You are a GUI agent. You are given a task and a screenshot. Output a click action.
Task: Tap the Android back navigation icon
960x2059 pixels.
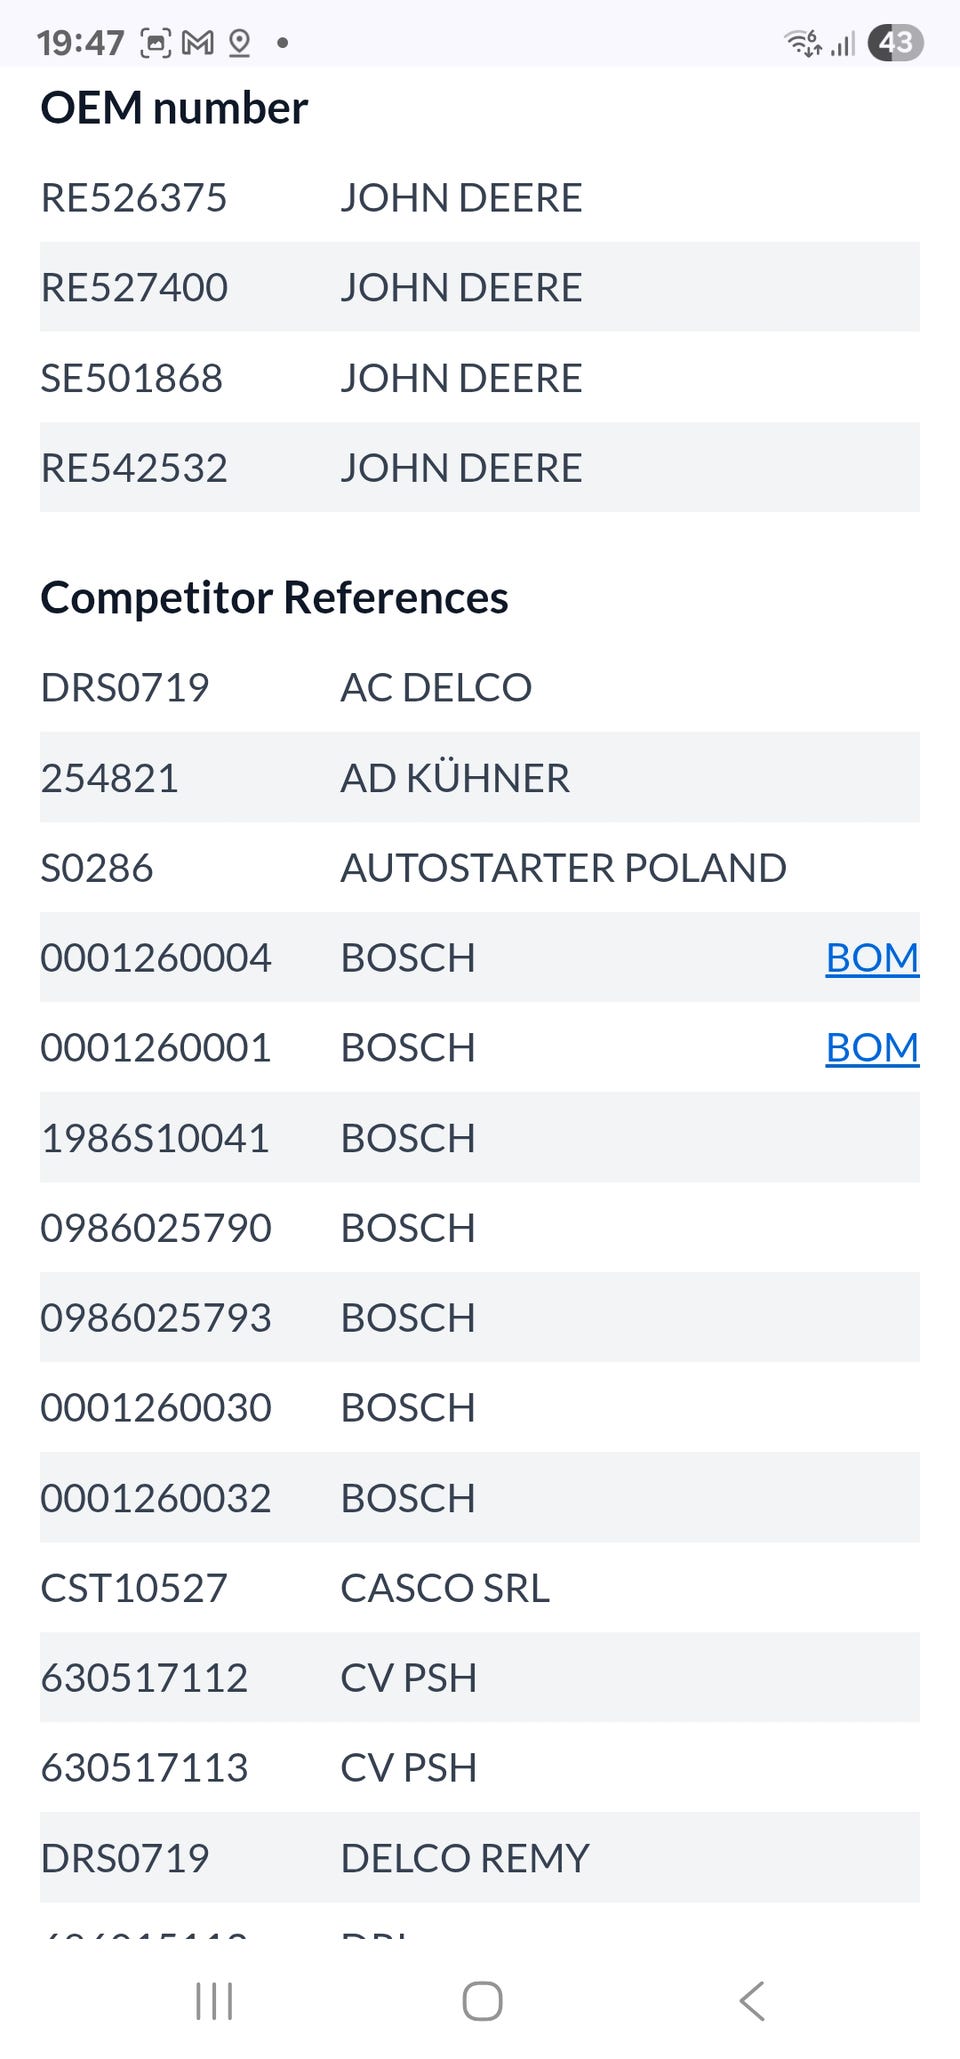752,2001
